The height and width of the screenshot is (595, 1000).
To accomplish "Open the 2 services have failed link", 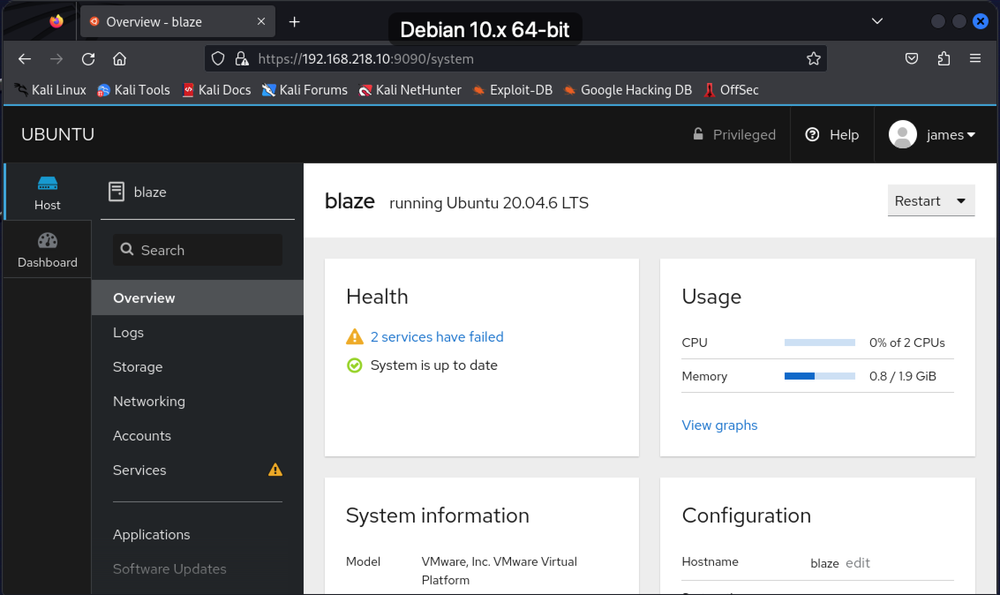I will (x=437, y=337).
